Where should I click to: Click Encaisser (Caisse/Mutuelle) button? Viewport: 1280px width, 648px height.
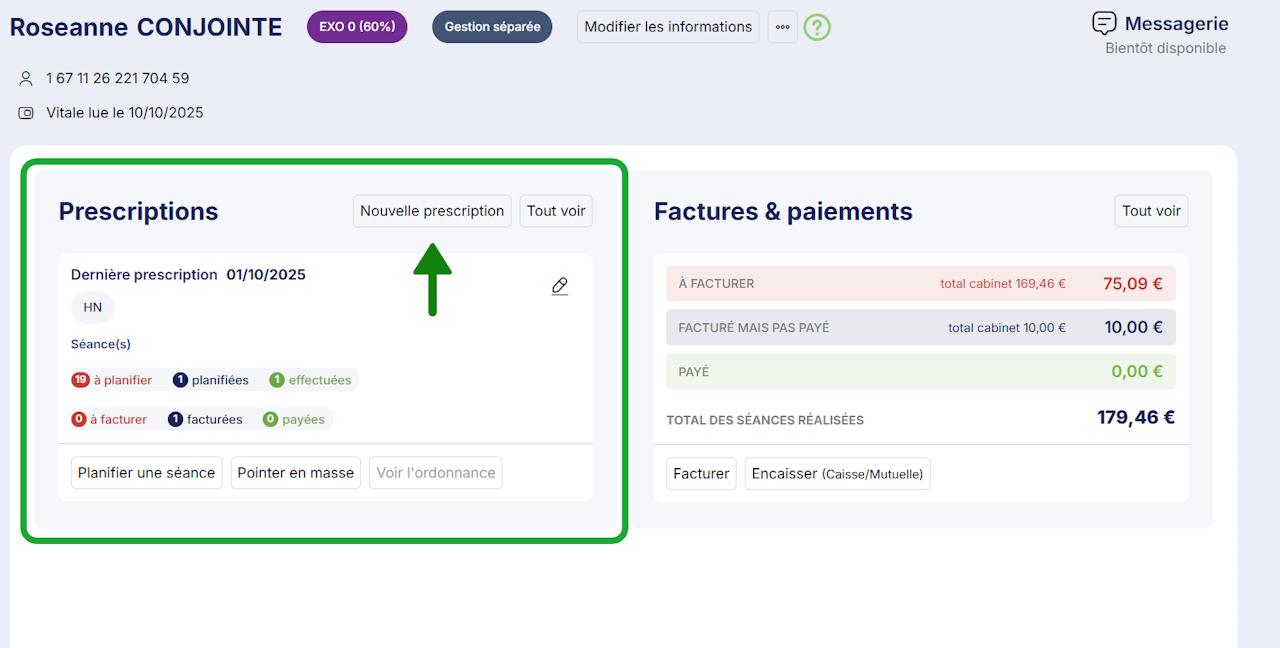837,474
